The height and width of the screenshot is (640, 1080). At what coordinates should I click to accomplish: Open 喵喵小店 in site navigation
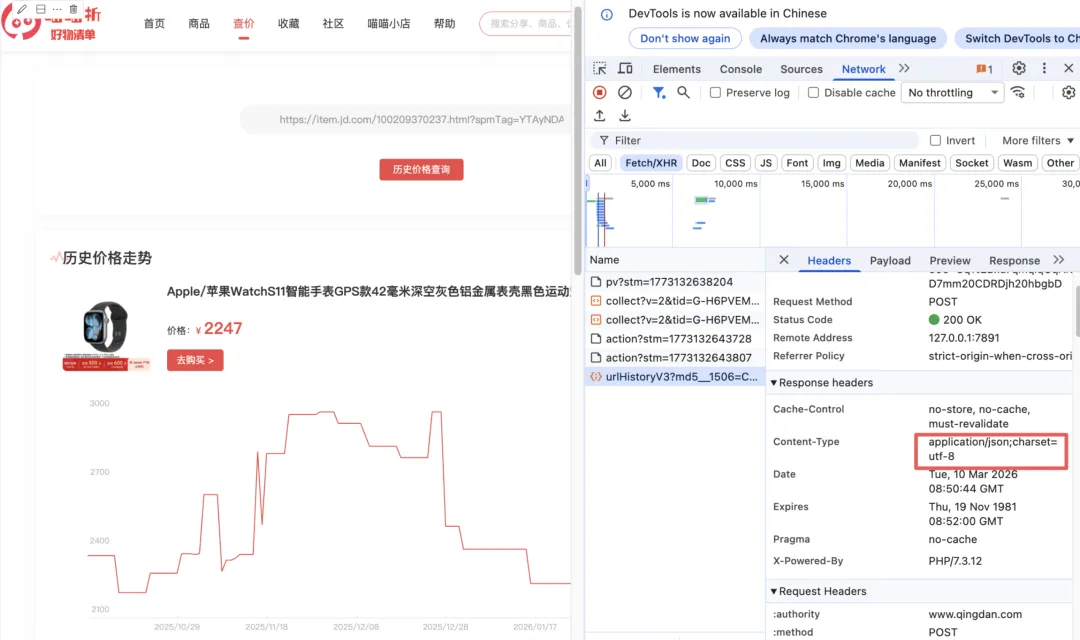point(388,23)
